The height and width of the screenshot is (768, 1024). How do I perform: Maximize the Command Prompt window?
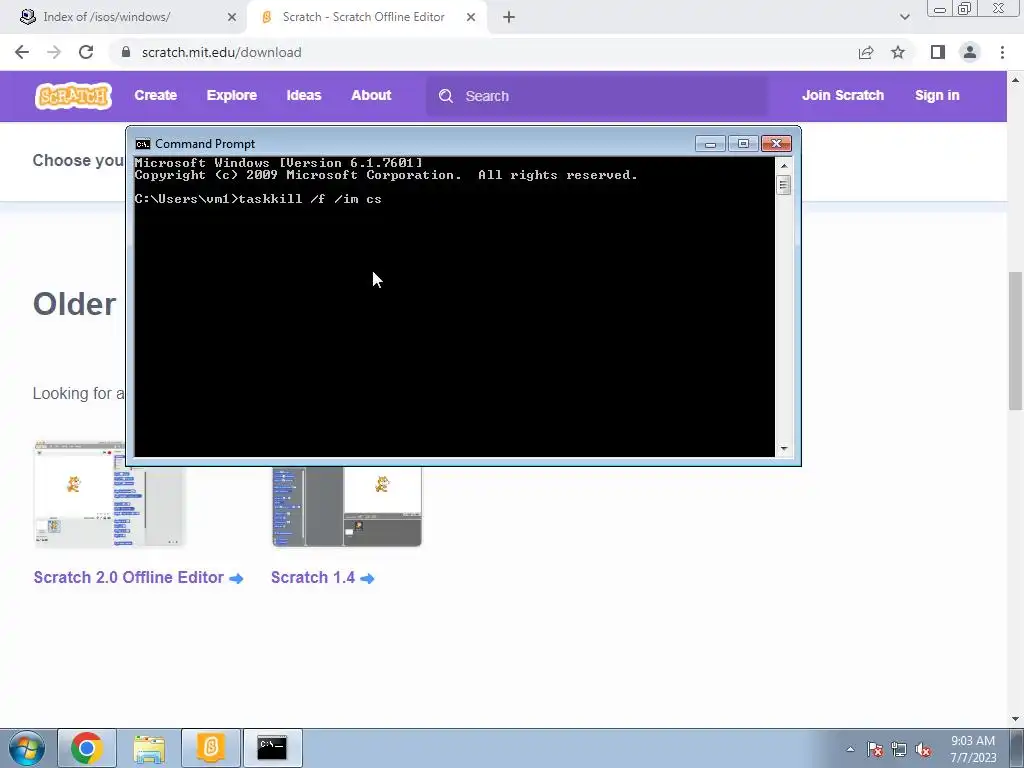pos(743,144)
